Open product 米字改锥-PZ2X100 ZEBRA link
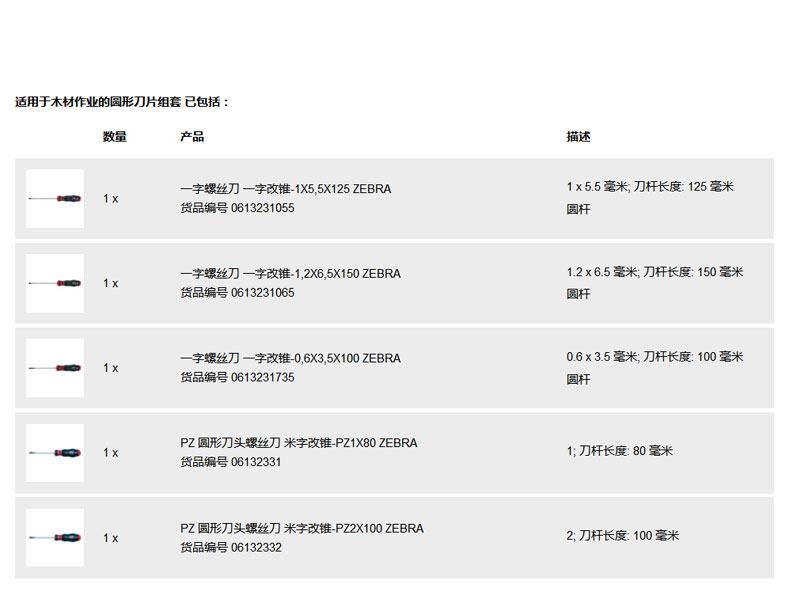Screen dimensions: 800x599 point(301,528)
